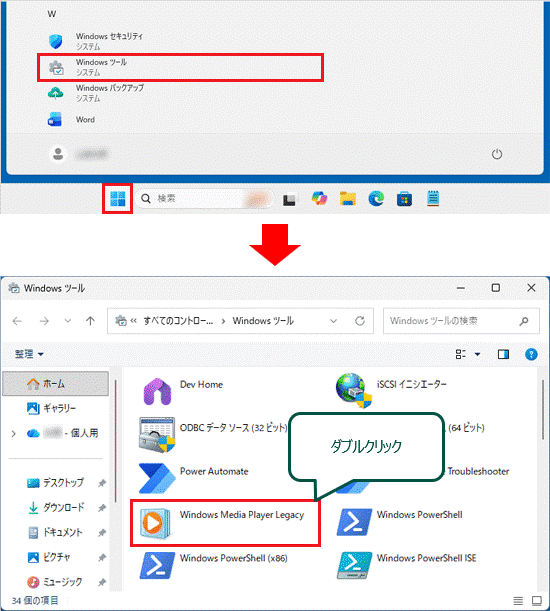The width and height of the screenshot is (550, 611).
Task: Launch Copilot from the taskbar
Action: pos(319,199)
